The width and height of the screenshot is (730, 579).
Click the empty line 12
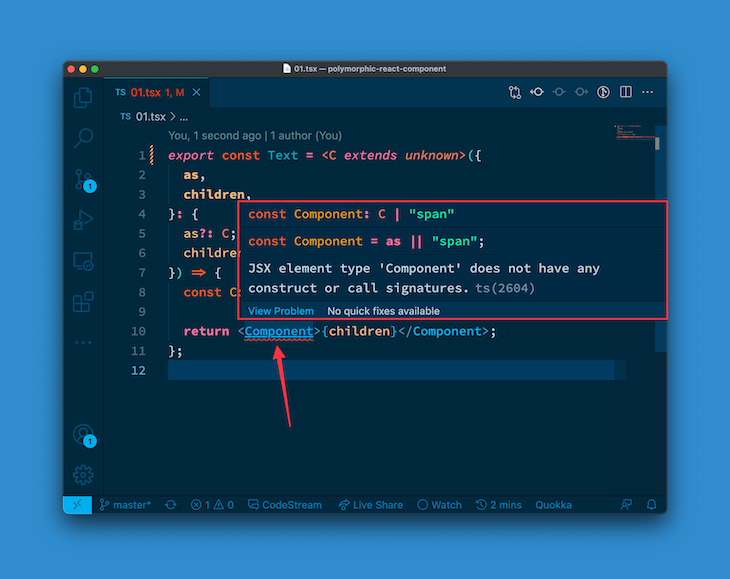[391, 370]
